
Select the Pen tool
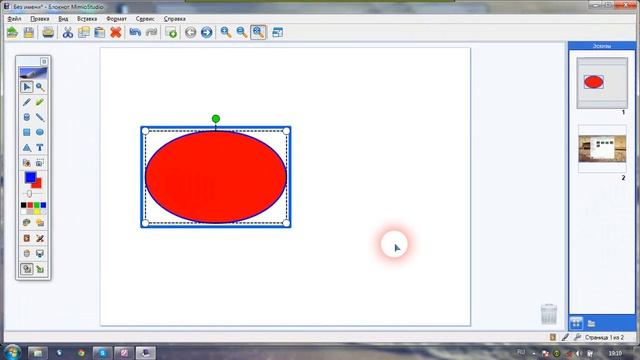coord(27,102)
